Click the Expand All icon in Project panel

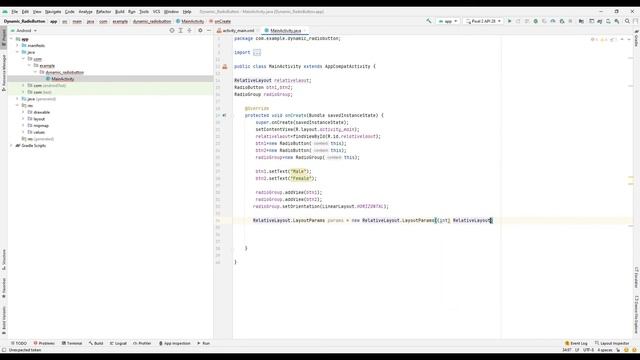tap(180, 30)
